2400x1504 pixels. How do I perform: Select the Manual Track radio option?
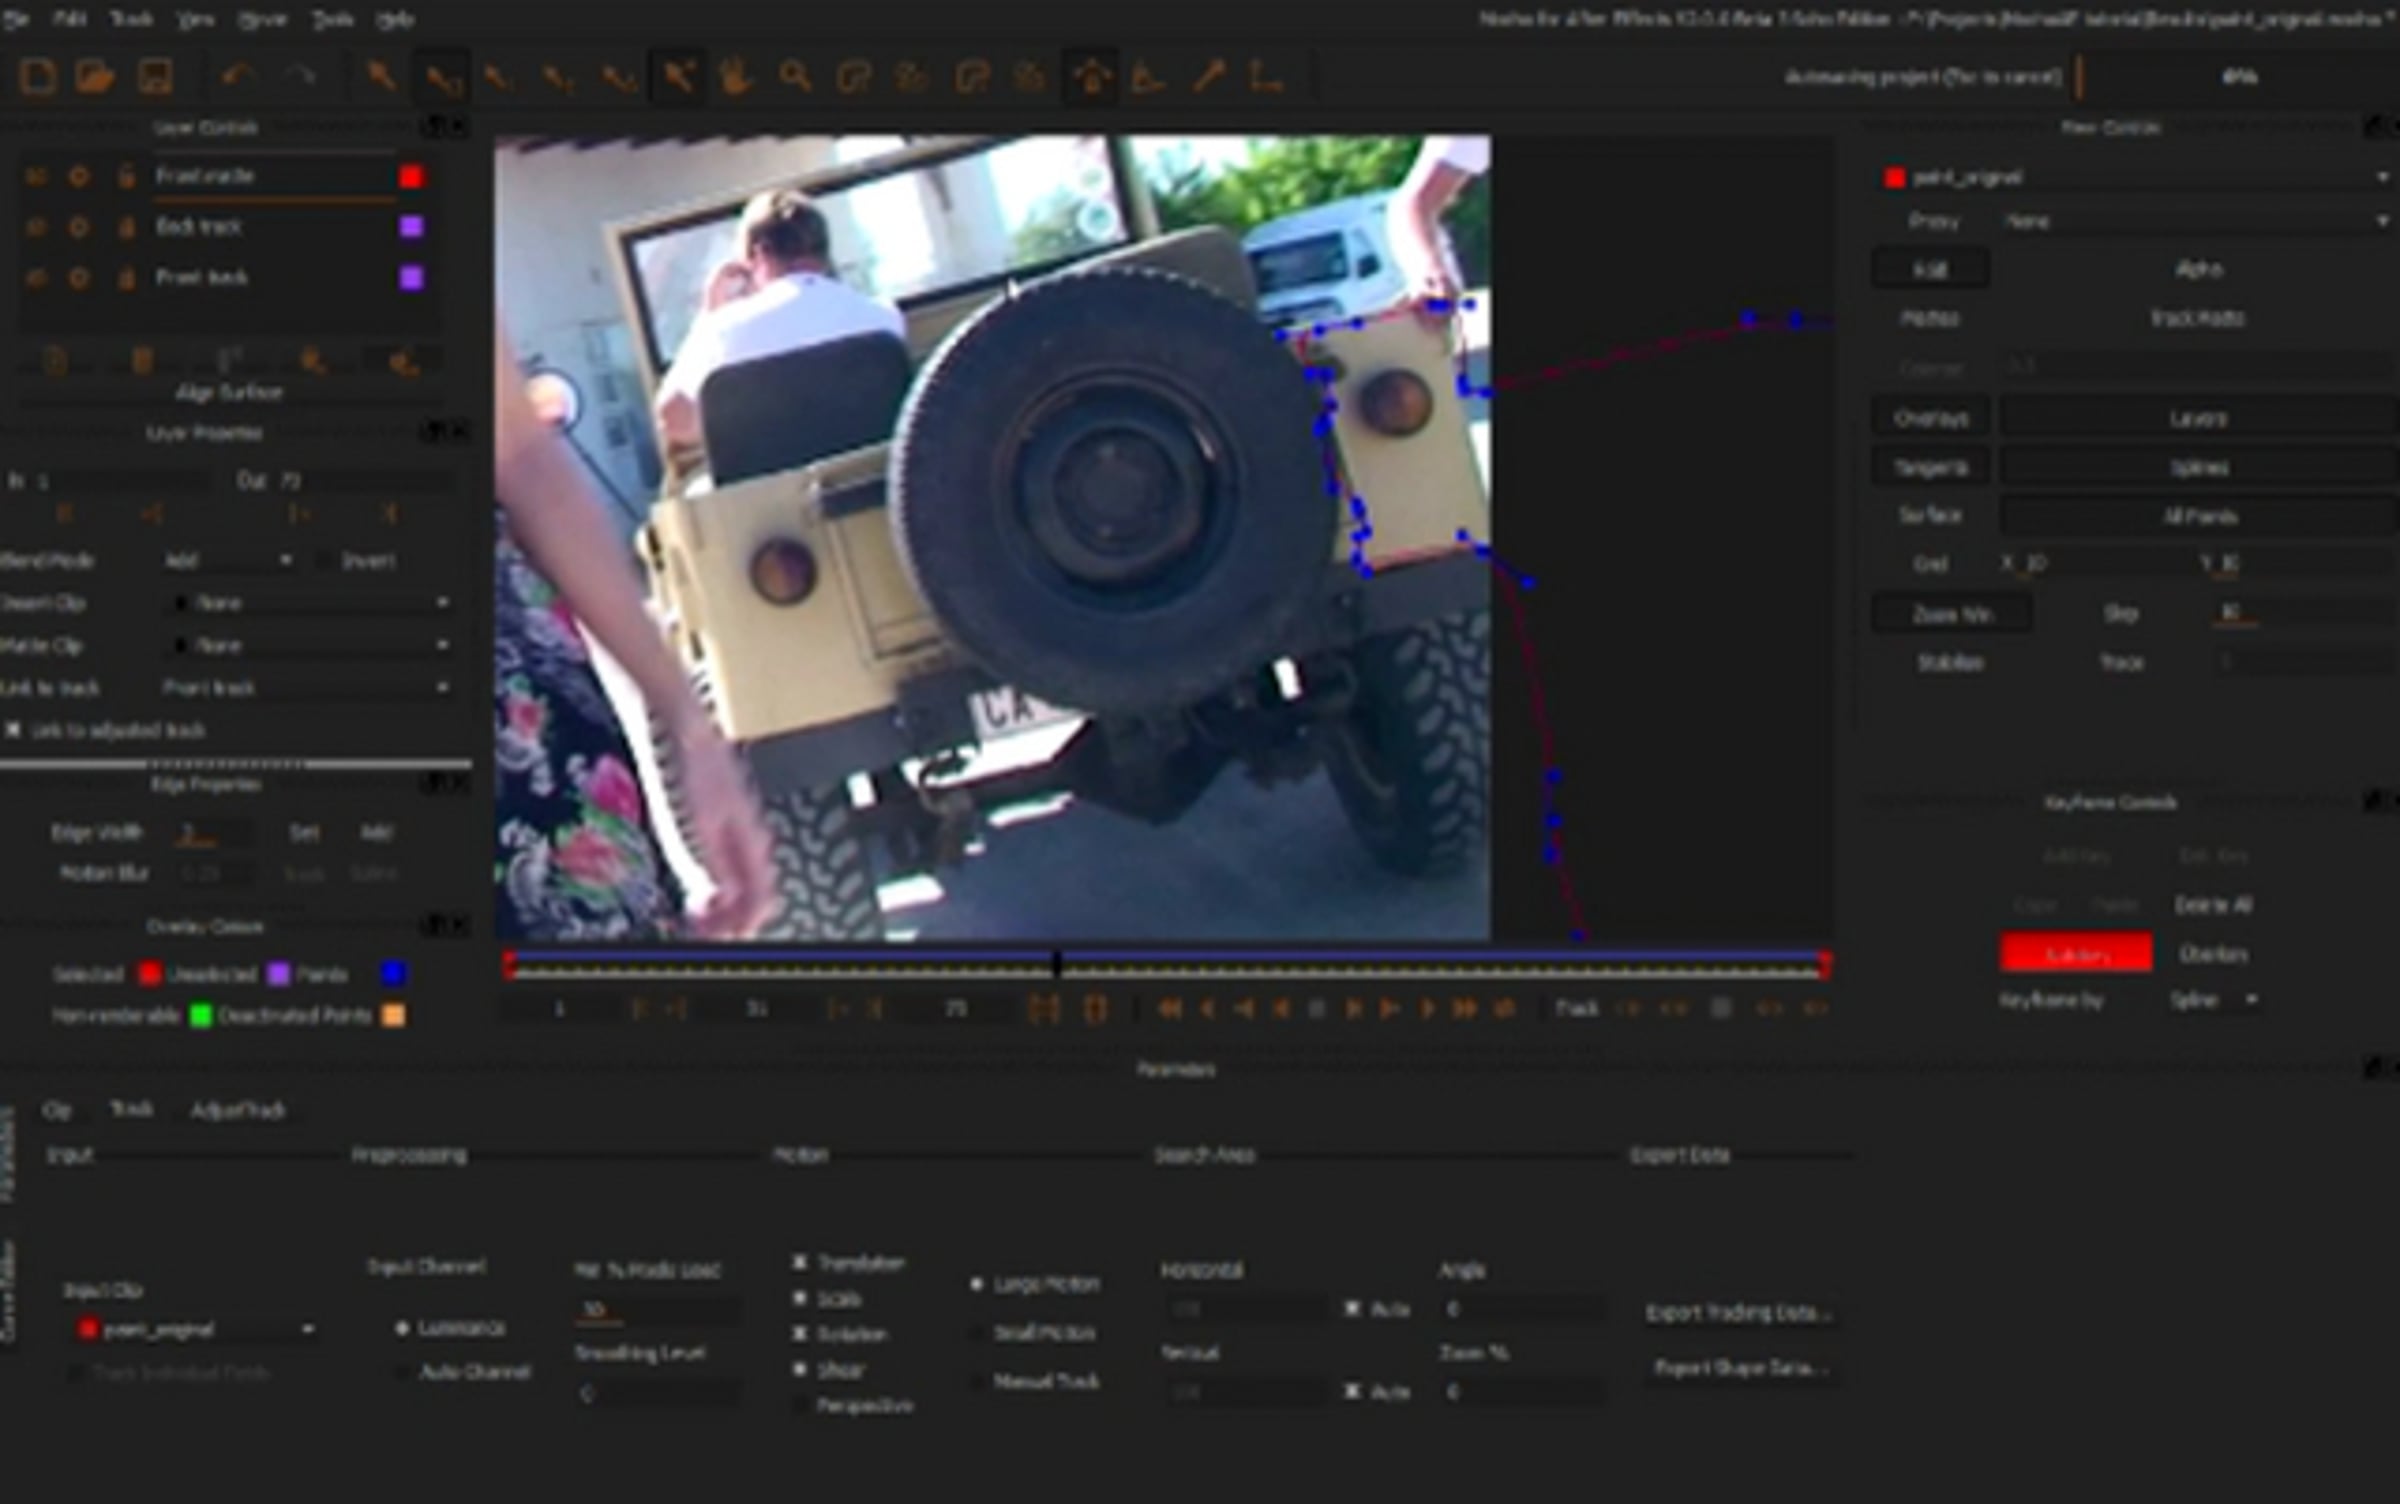977,1381
